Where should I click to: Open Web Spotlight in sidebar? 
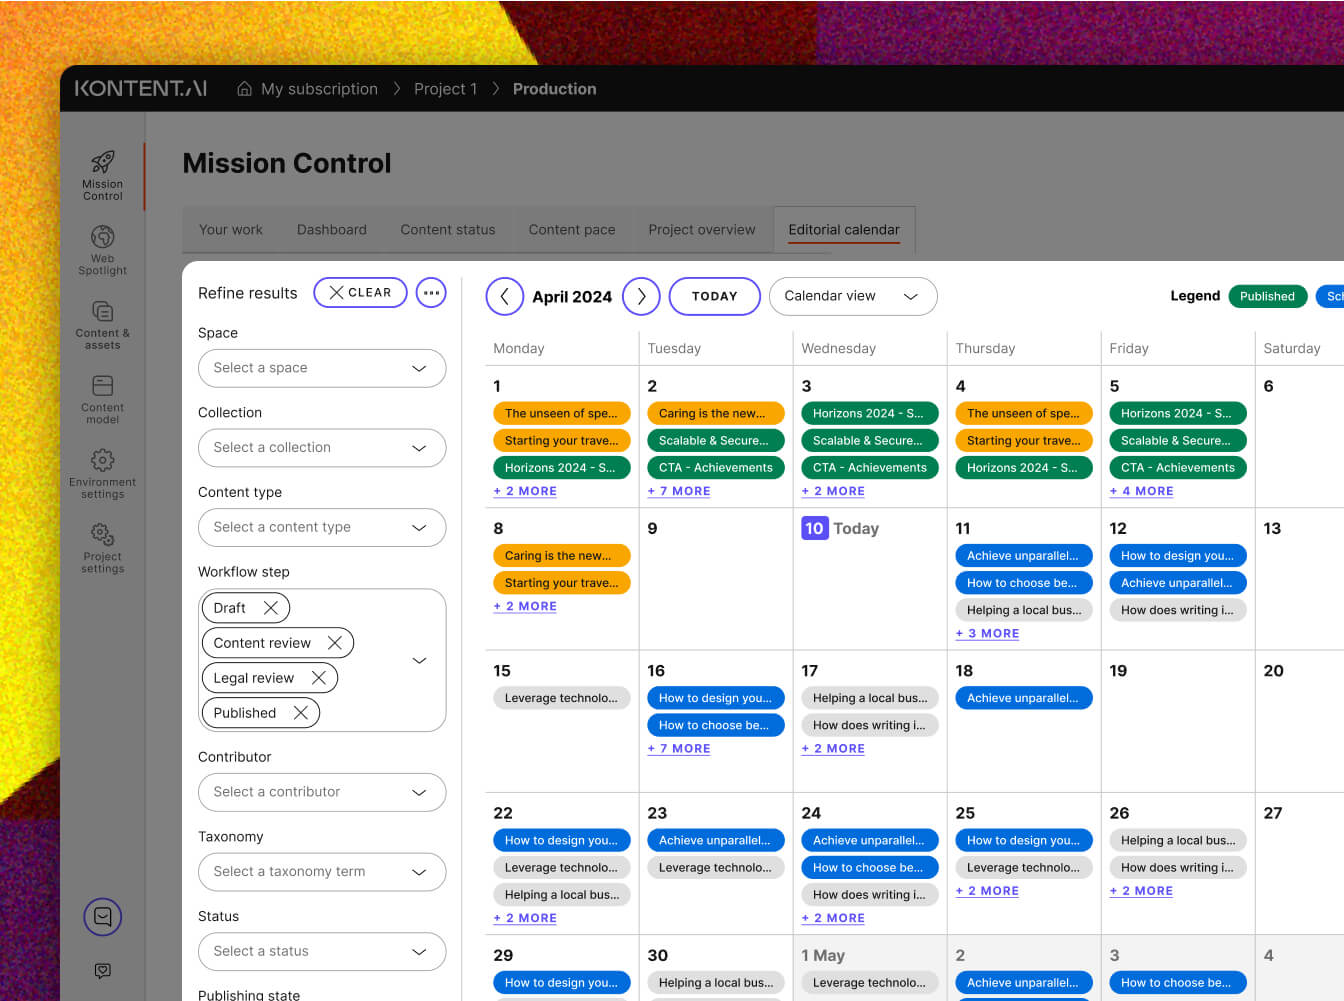102,237
